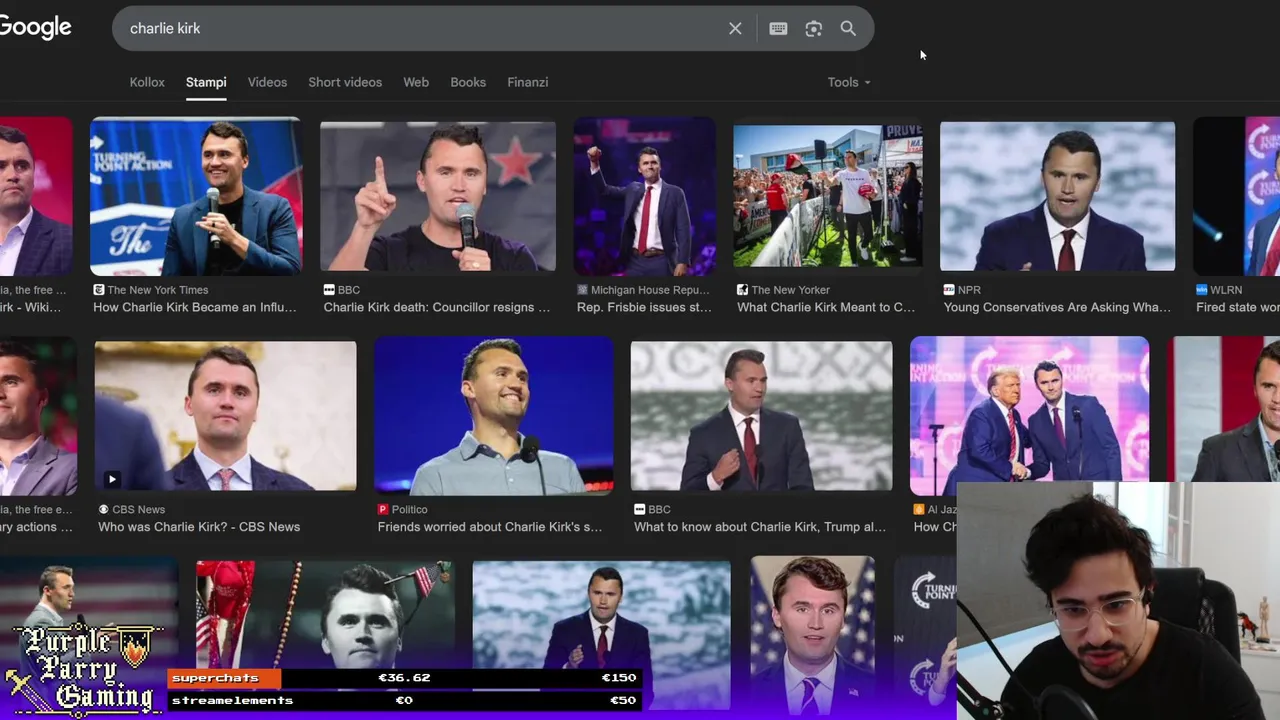The height and width of the screenshot is (720, 1280).
Task: Click the NPR source label
Action: point(969,290)
